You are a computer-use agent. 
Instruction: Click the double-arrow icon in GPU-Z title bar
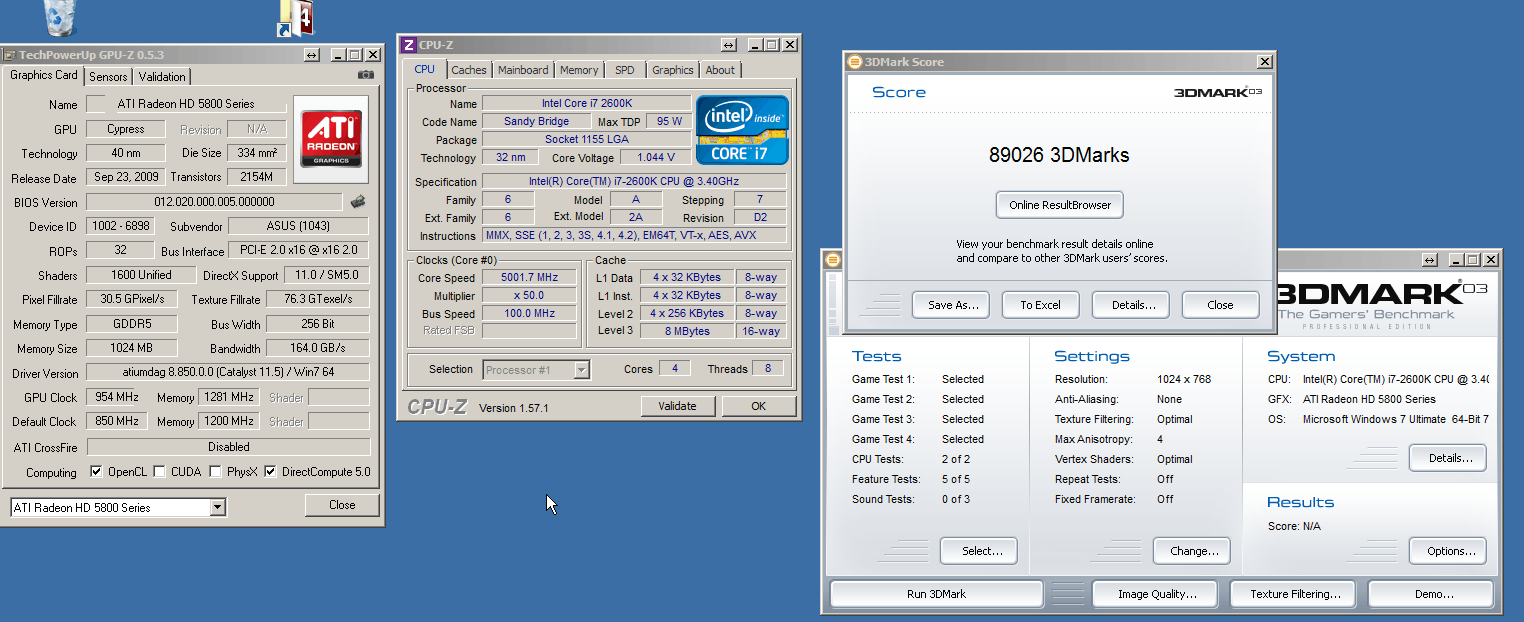tap(312, 55)
